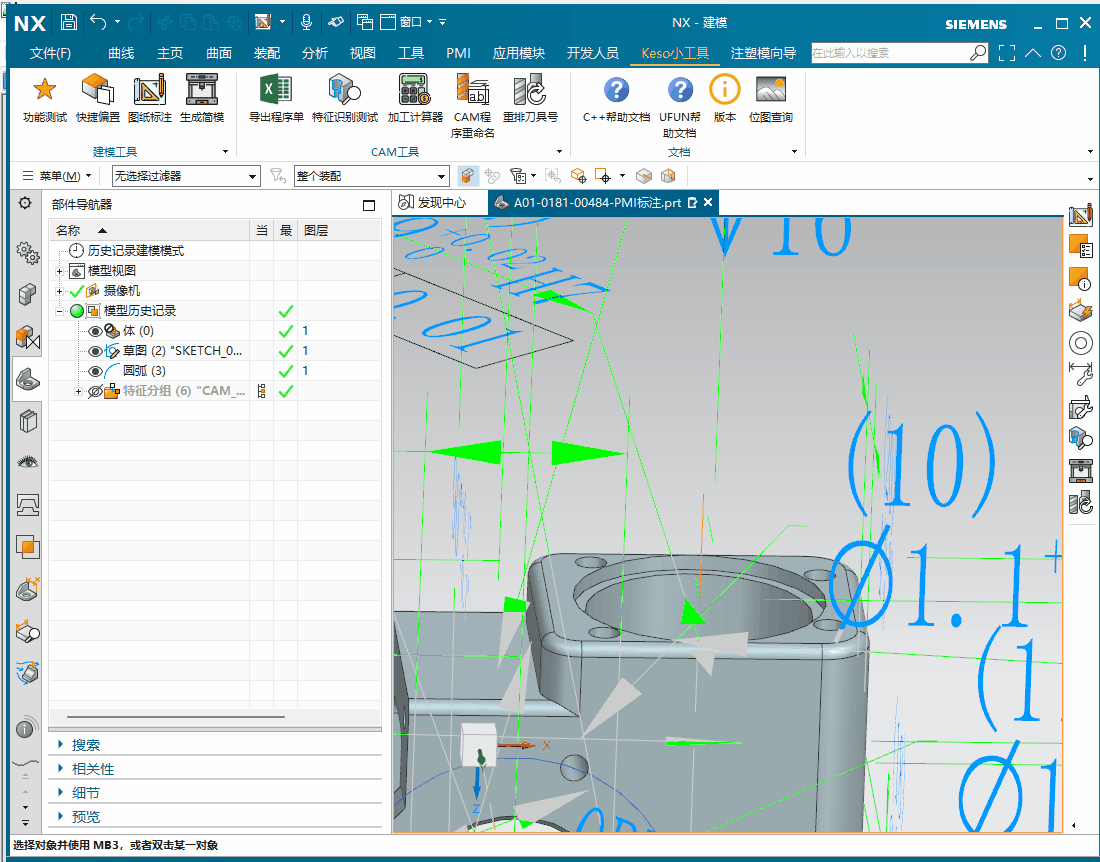Switch to the 注塑模向导 tab
Viewport: 1100px width, 862px height.
click(763, 53)
